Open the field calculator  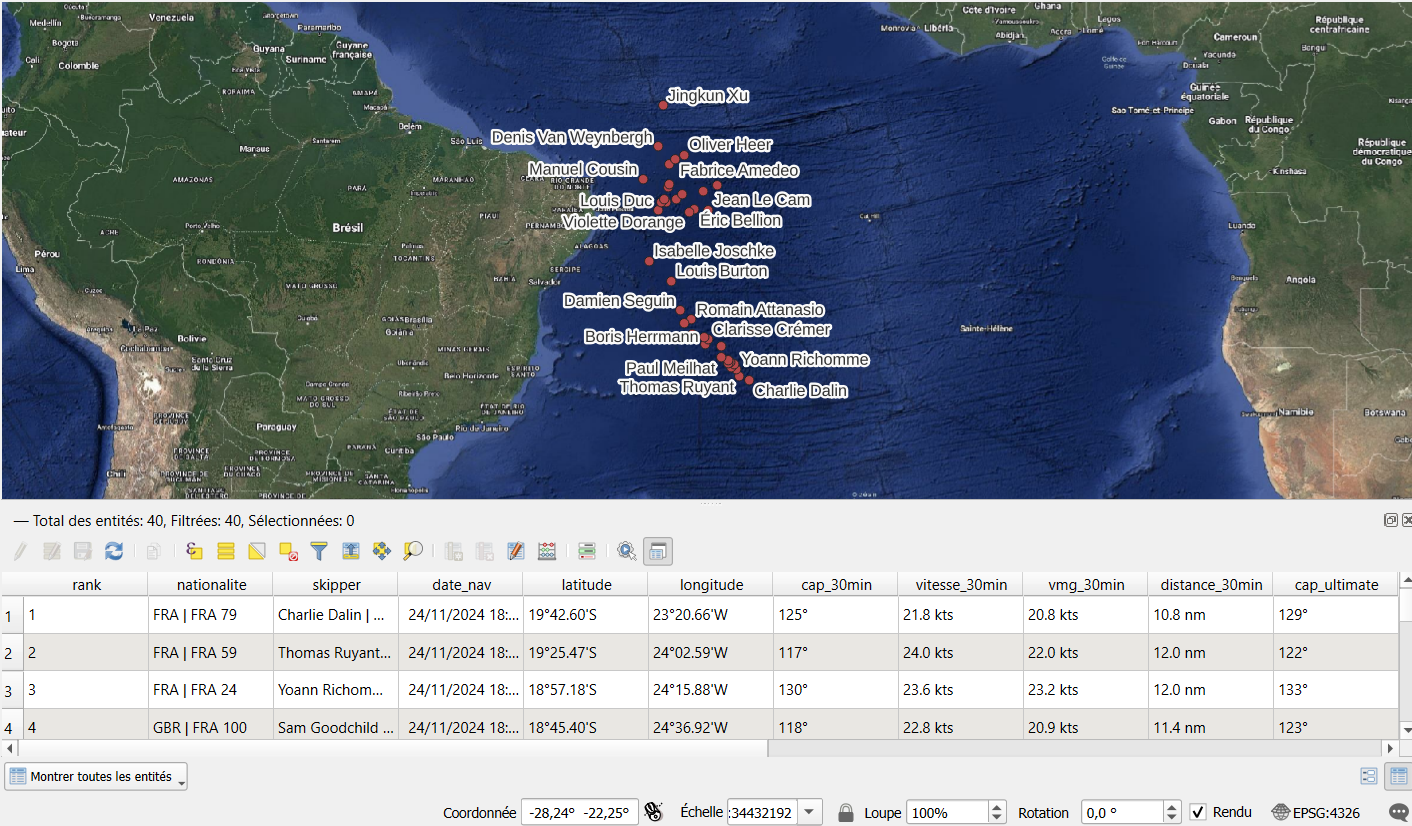click(x=547, y=551)
